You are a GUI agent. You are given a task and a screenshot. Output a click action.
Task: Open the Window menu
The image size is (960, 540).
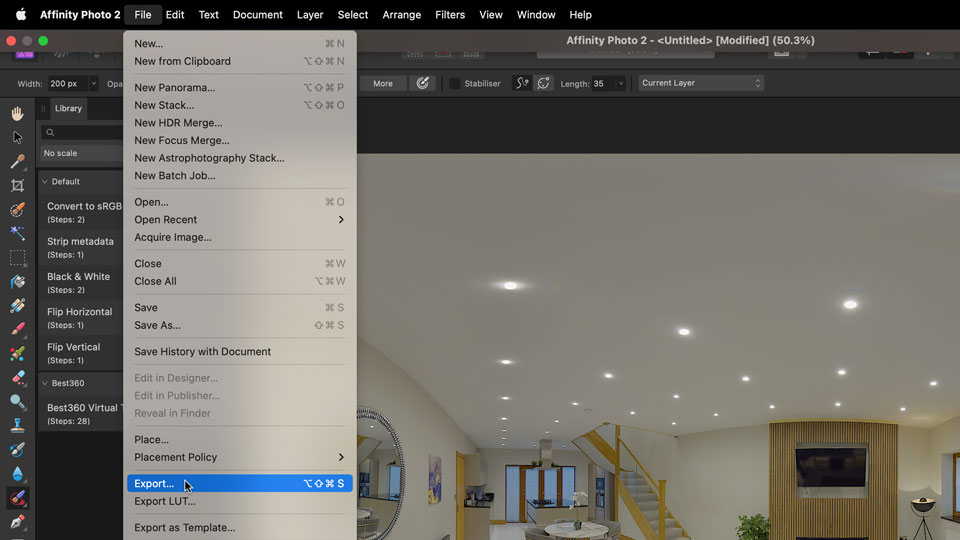point(536,15)
